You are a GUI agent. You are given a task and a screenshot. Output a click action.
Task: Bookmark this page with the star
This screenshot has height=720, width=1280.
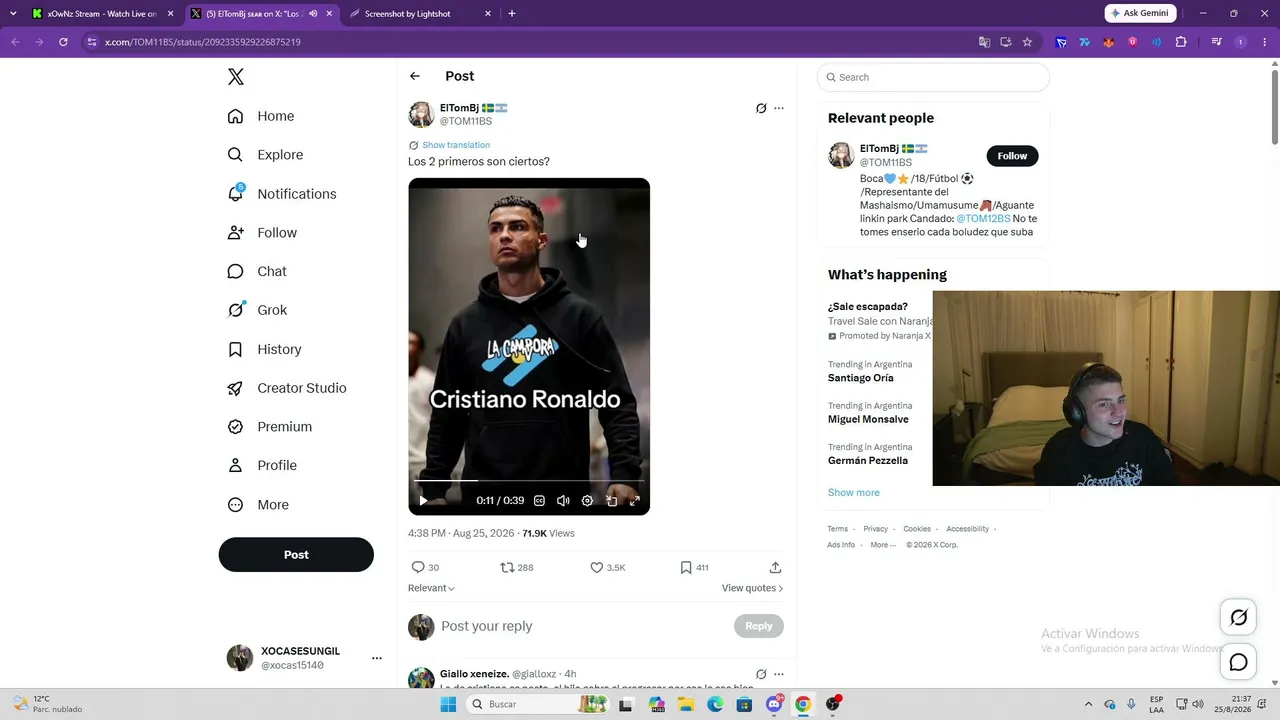pos(1027,42)
